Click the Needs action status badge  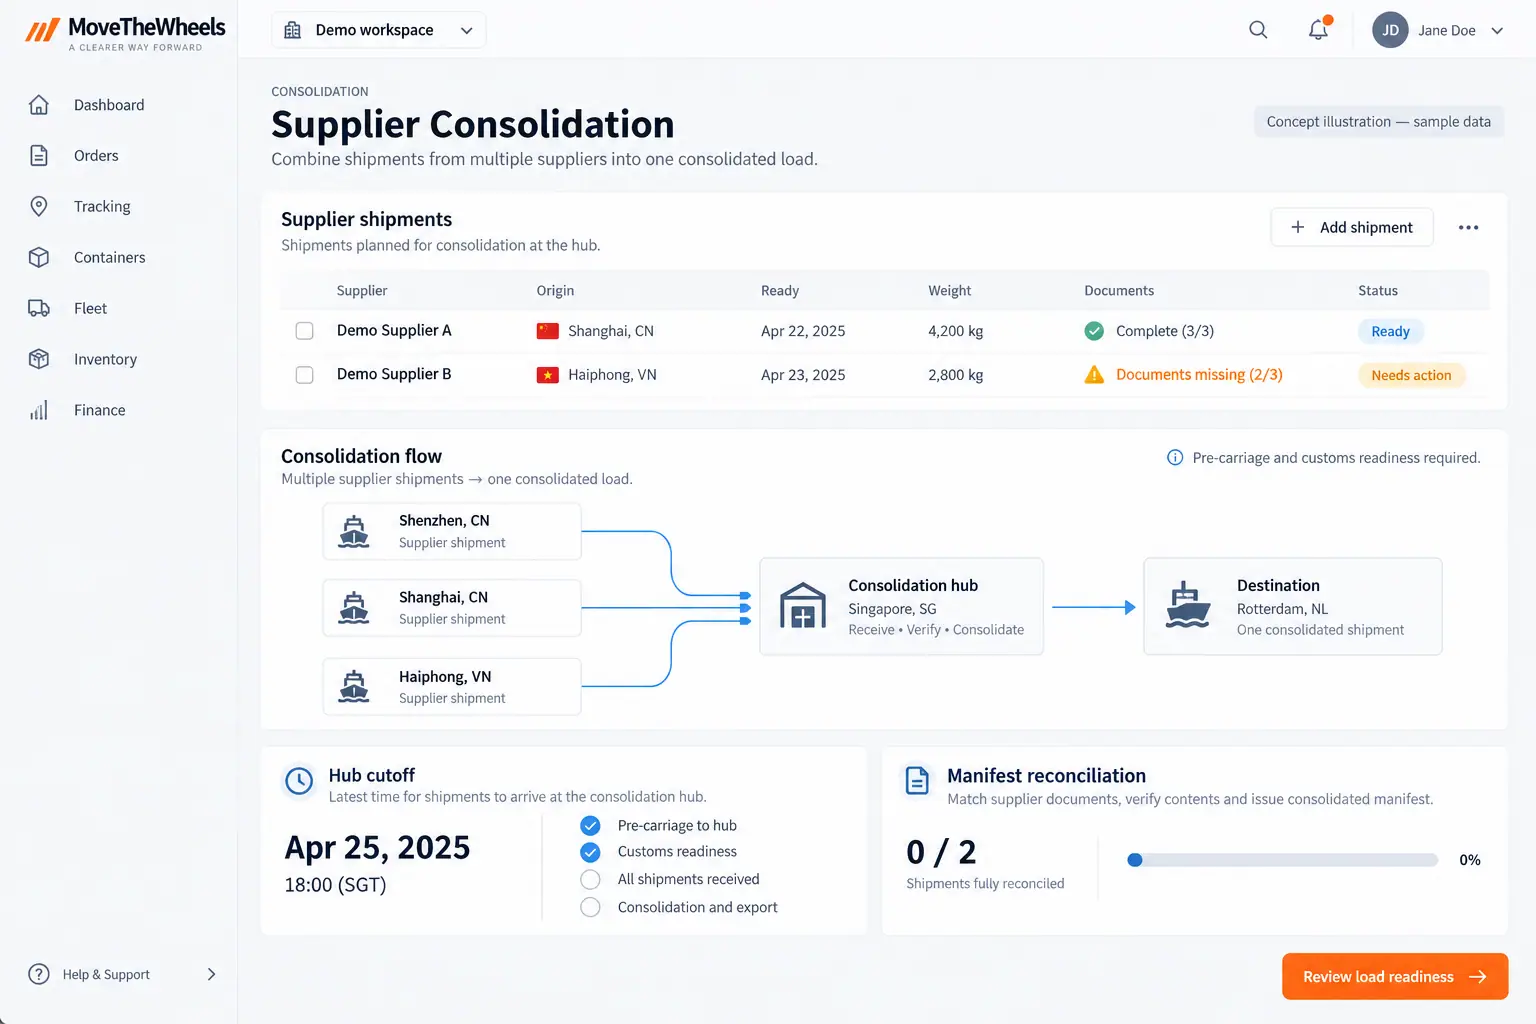click(1411, 376)
